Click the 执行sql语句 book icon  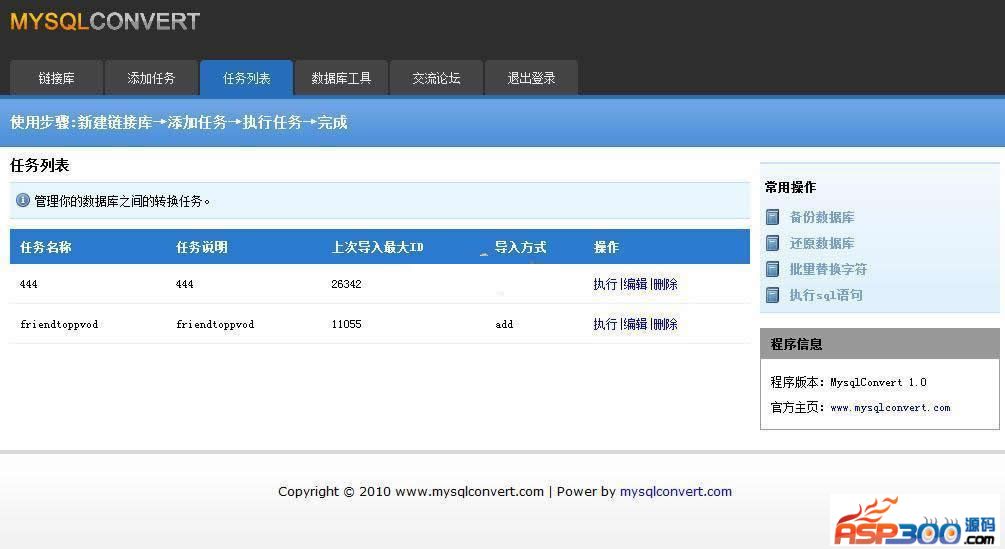773,295
